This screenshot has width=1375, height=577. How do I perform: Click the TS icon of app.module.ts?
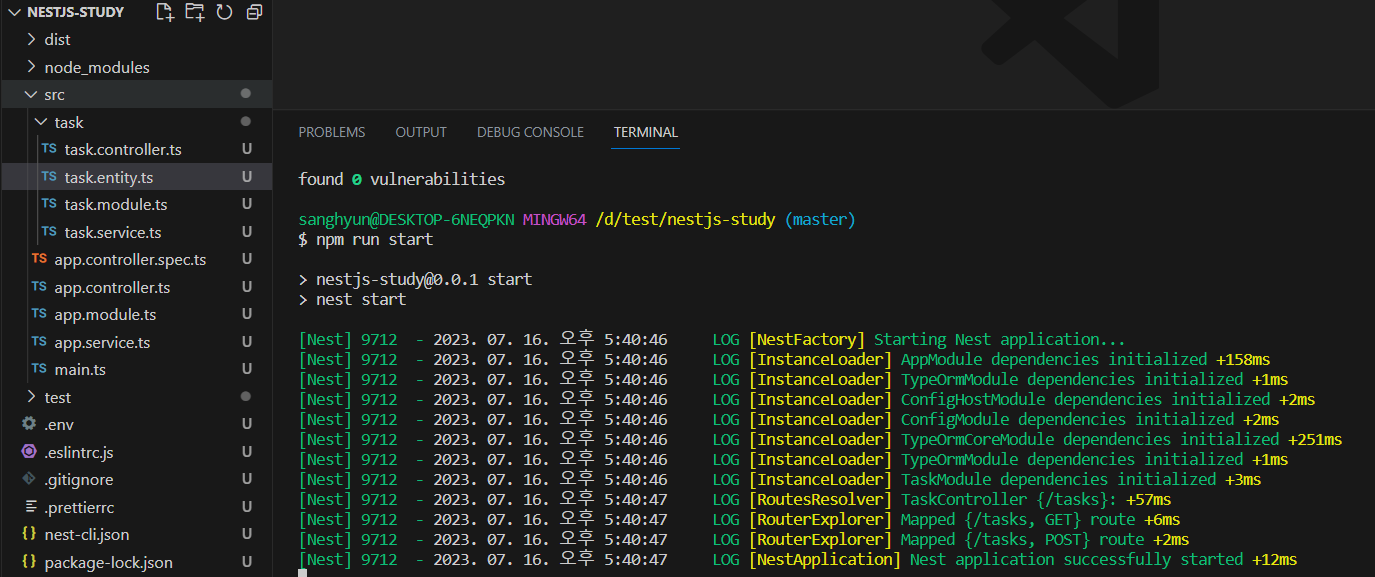click(x=39, y=314)
